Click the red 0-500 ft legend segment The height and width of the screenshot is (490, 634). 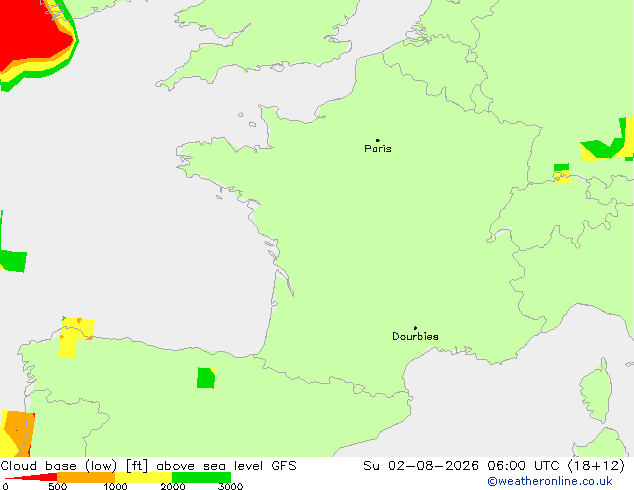(32, 477)
